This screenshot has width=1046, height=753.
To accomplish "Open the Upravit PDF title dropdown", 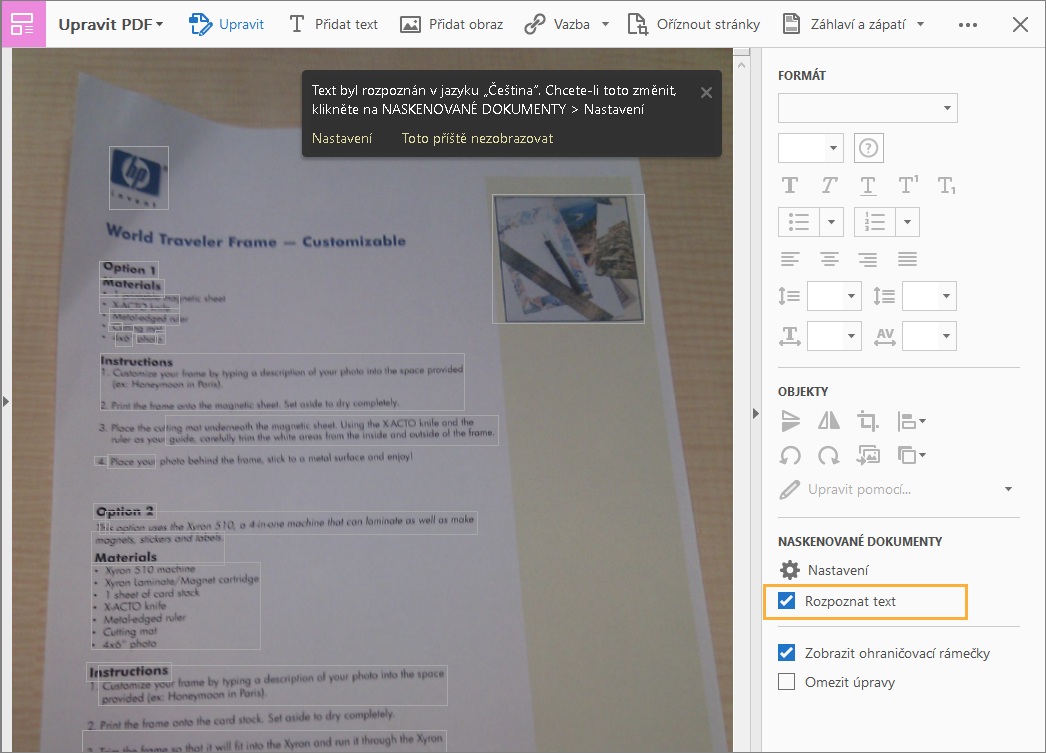I will tap(111, 25).
